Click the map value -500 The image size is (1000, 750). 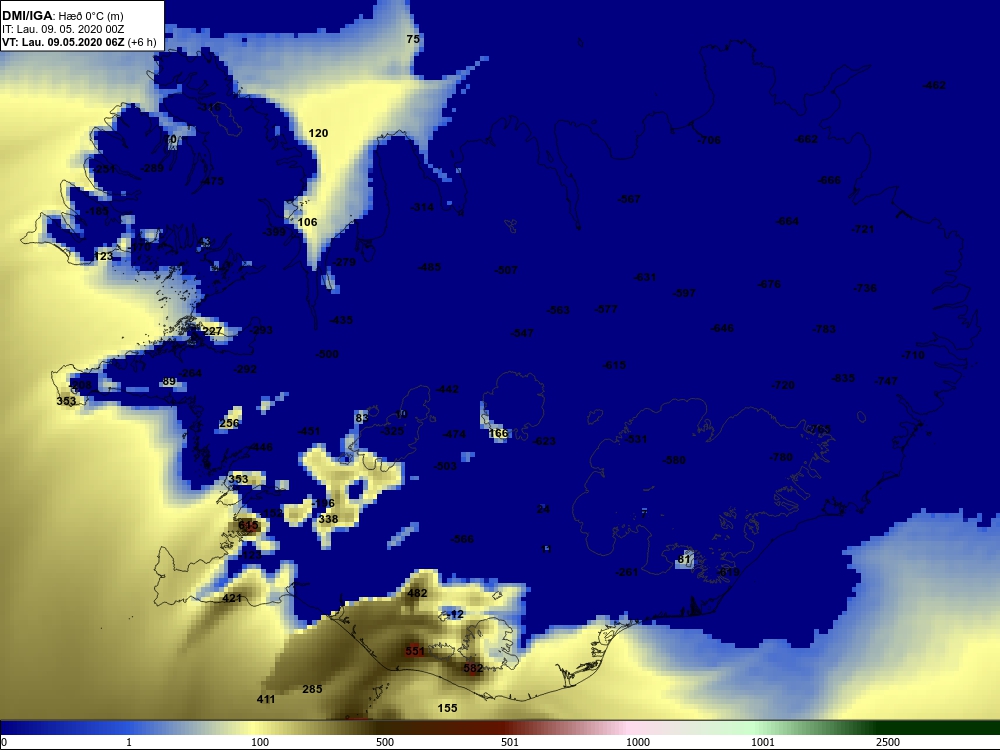pyautogui.click(x=327, y=354)
